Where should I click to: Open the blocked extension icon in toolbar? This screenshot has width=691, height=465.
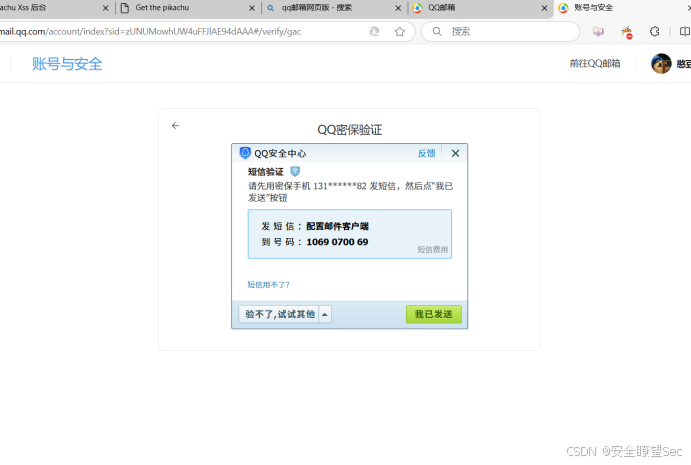pyautogui.click(x=627, y=32)
